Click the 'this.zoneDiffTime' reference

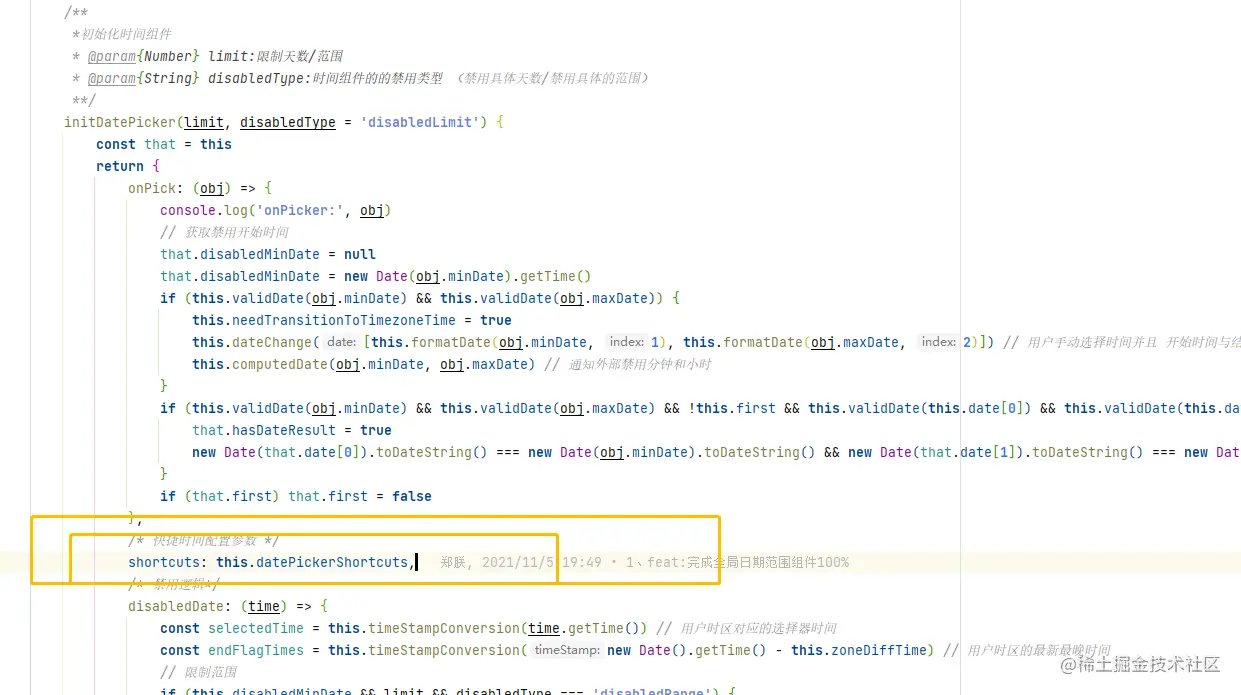pos(860,650)
